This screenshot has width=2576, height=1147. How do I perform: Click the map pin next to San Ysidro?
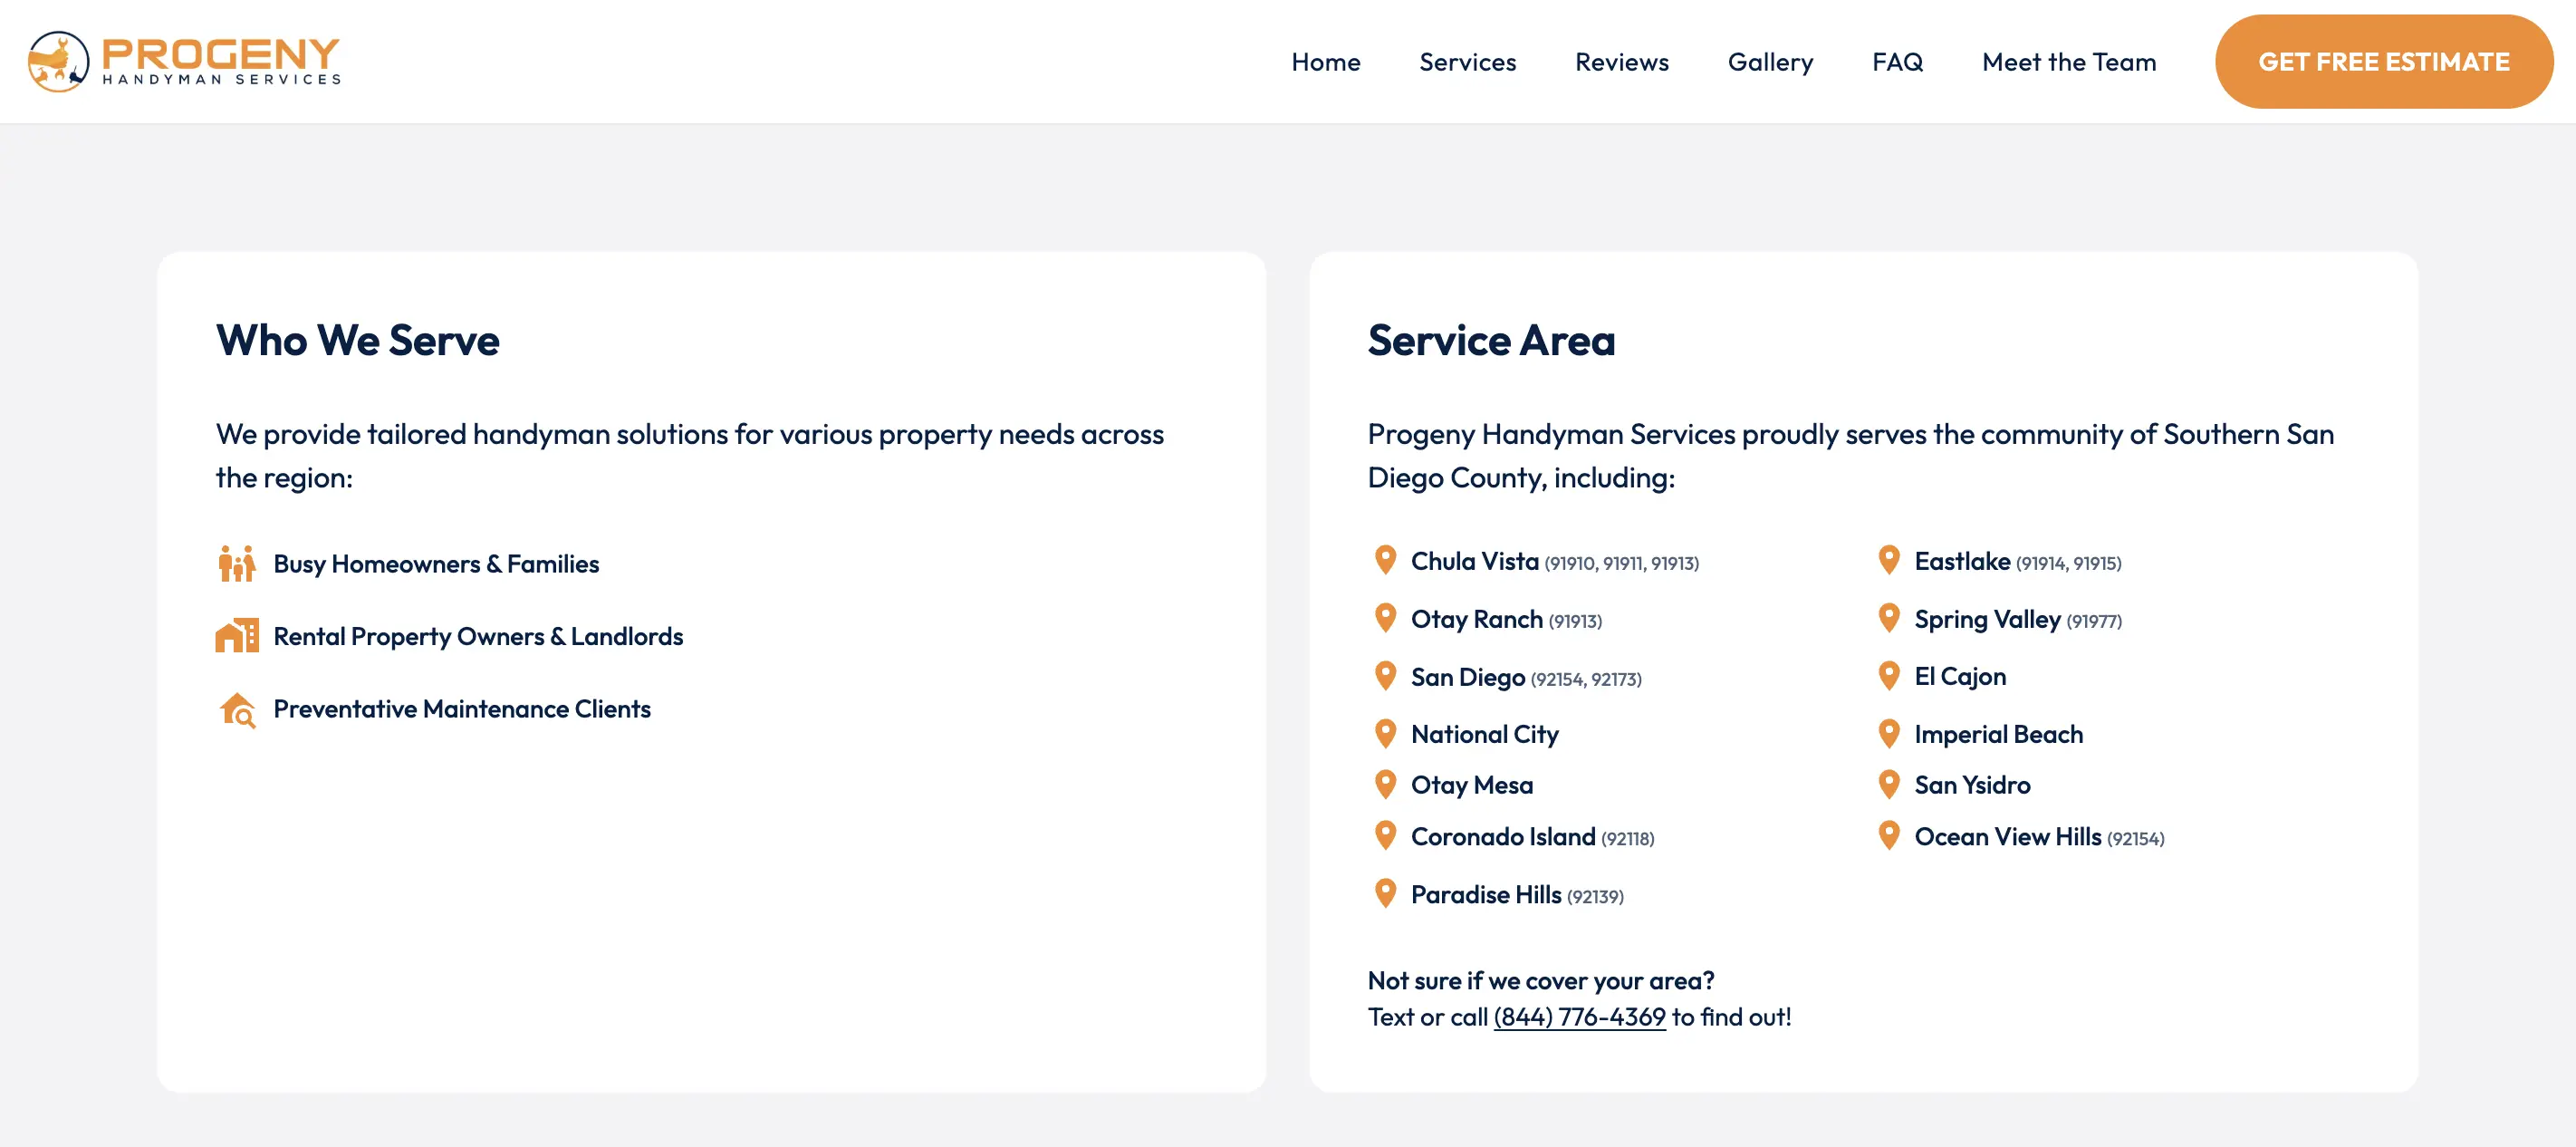click(x=1889, y=785)
